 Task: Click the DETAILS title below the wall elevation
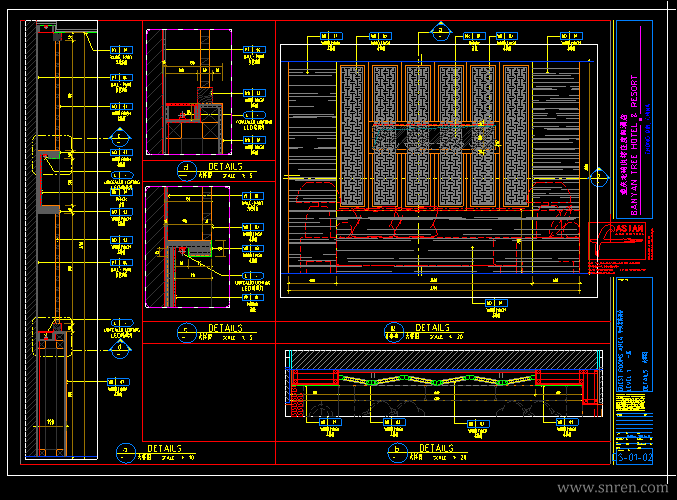pos(433,328)
